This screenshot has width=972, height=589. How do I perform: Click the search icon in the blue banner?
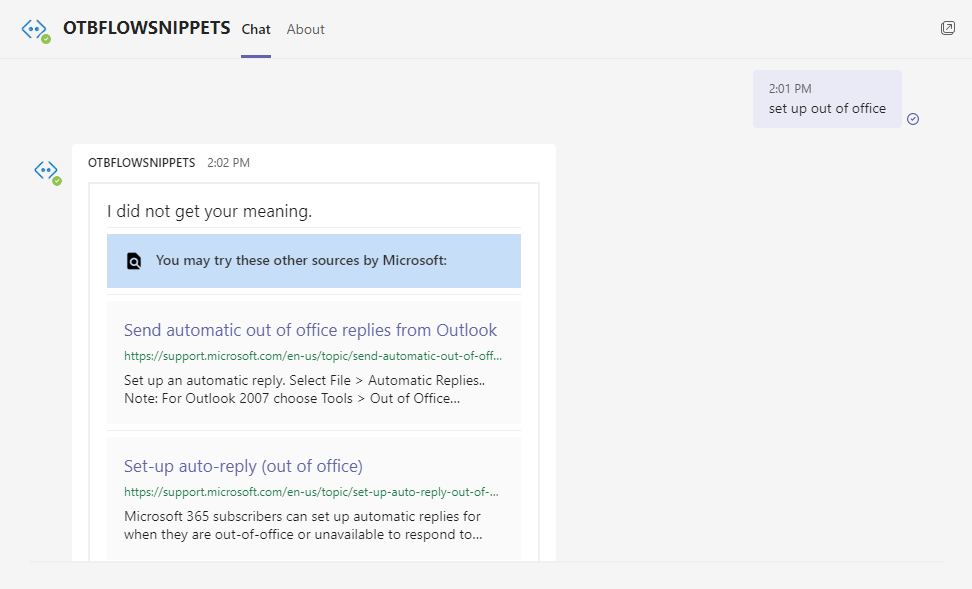[x=134, y=261]
